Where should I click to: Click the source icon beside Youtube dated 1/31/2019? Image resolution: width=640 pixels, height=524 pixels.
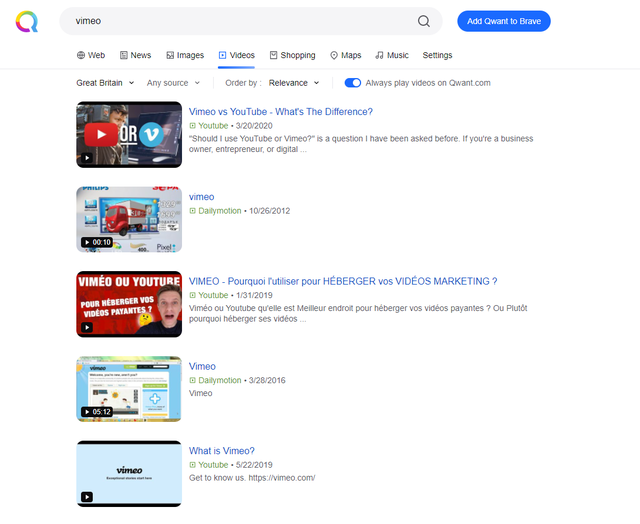click(x=192, y=295)
